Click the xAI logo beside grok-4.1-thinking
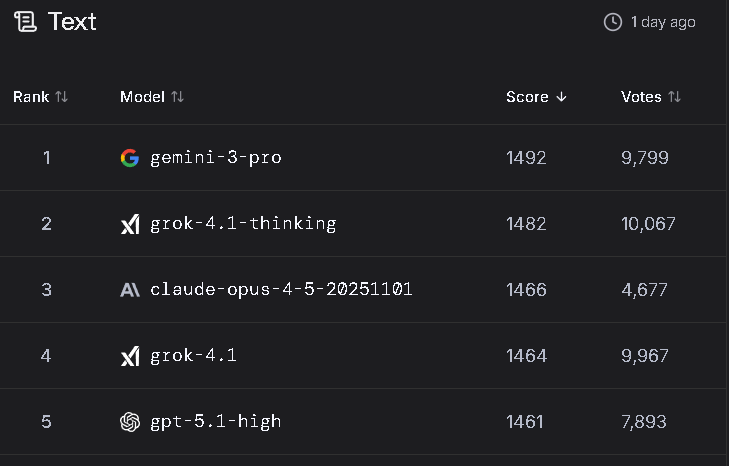Screen dimensions: 729x466 (130, 224)
